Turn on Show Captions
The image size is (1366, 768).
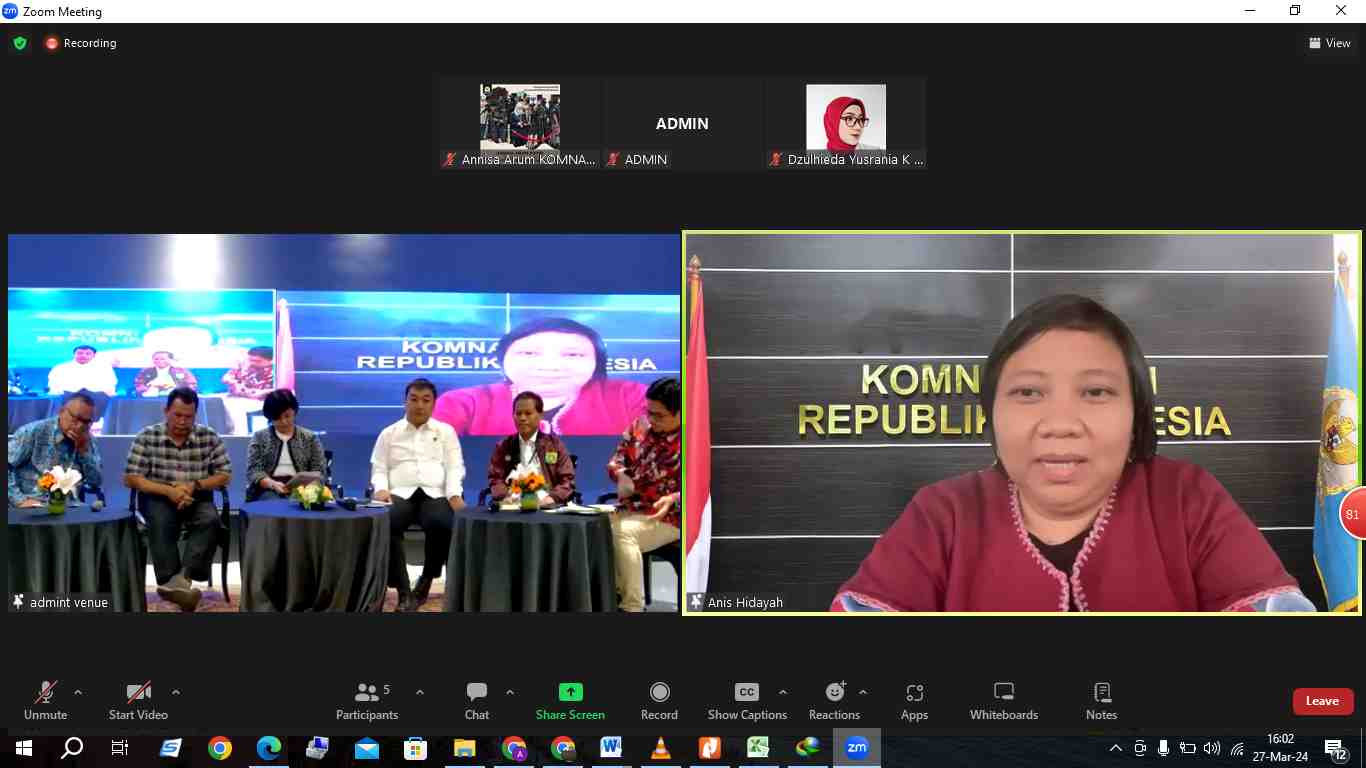coord(747,700)
